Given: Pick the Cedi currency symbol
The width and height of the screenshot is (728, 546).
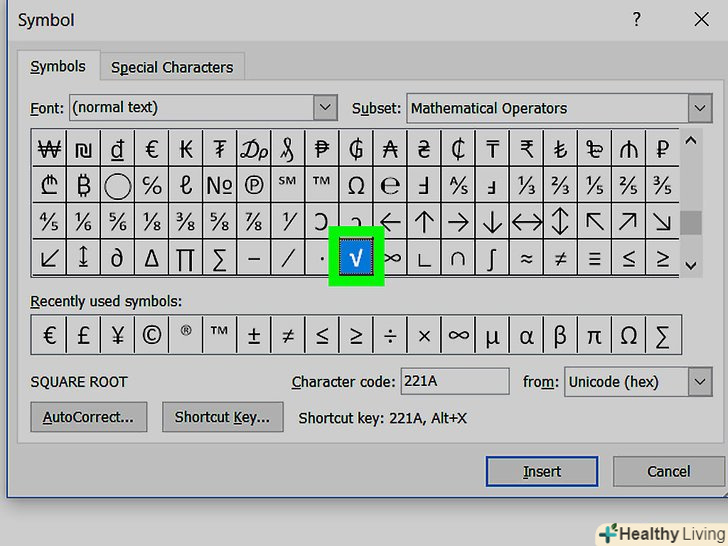Looking at the screenshot, I should [x=458, y=148].
